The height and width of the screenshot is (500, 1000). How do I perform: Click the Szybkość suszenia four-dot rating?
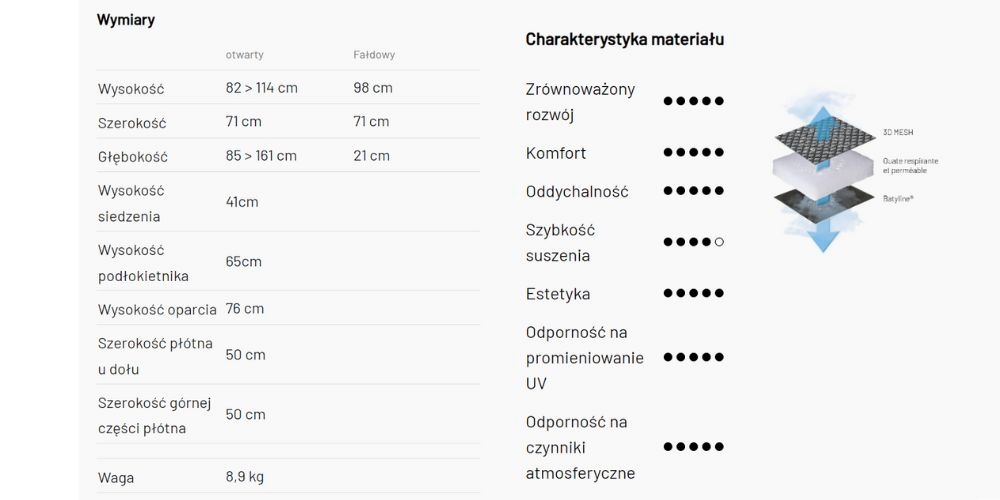pos(693,242)
